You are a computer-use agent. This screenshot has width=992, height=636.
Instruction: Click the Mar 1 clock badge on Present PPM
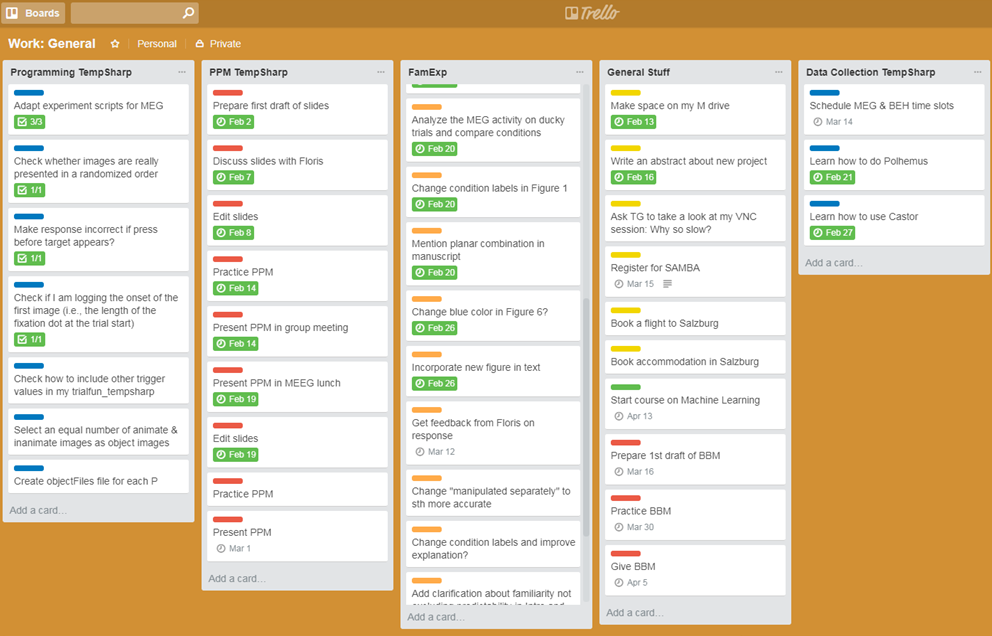point(234,549)
